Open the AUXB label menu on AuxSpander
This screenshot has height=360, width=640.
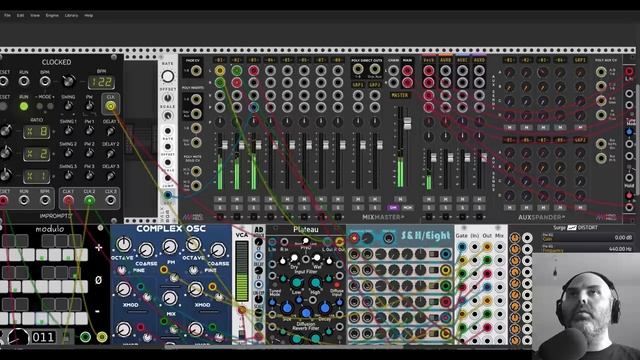tap(445, 60)
